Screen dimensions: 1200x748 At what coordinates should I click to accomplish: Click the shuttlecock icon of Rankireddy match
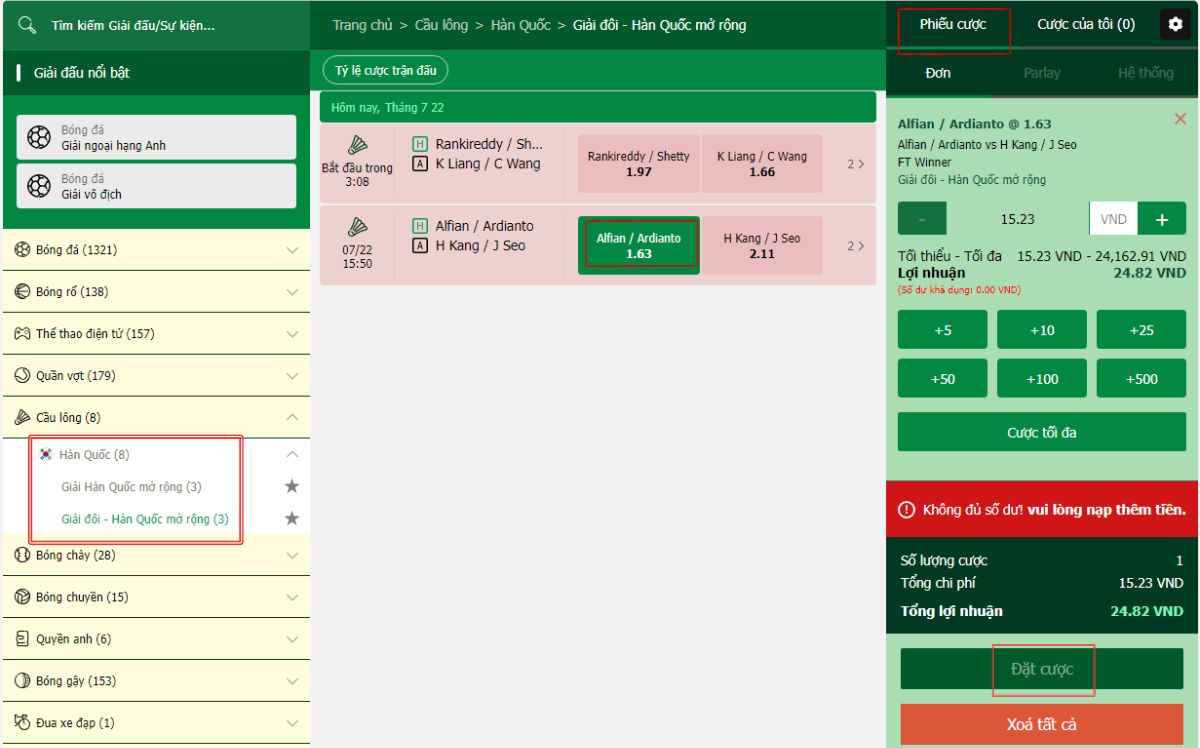pyautogui.click(x=357, y=146)
